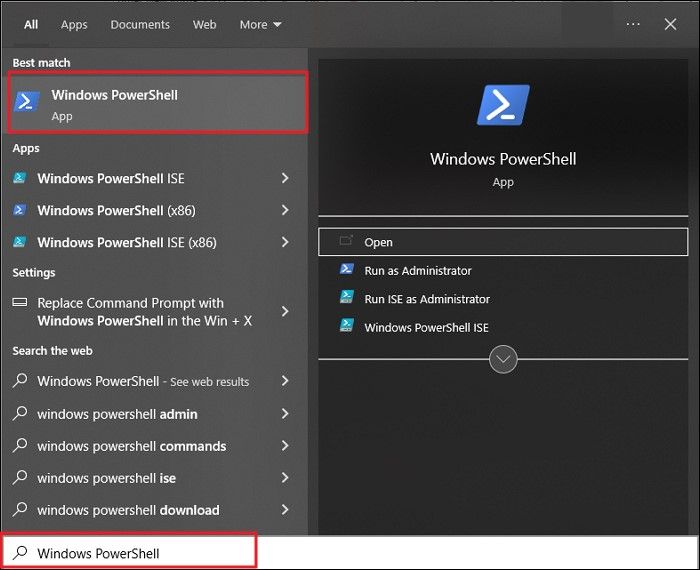Image resolution: width=700 pixels, height=570 pixels.
Task: Click Open in the preview pane
Action: pos(503,242)
